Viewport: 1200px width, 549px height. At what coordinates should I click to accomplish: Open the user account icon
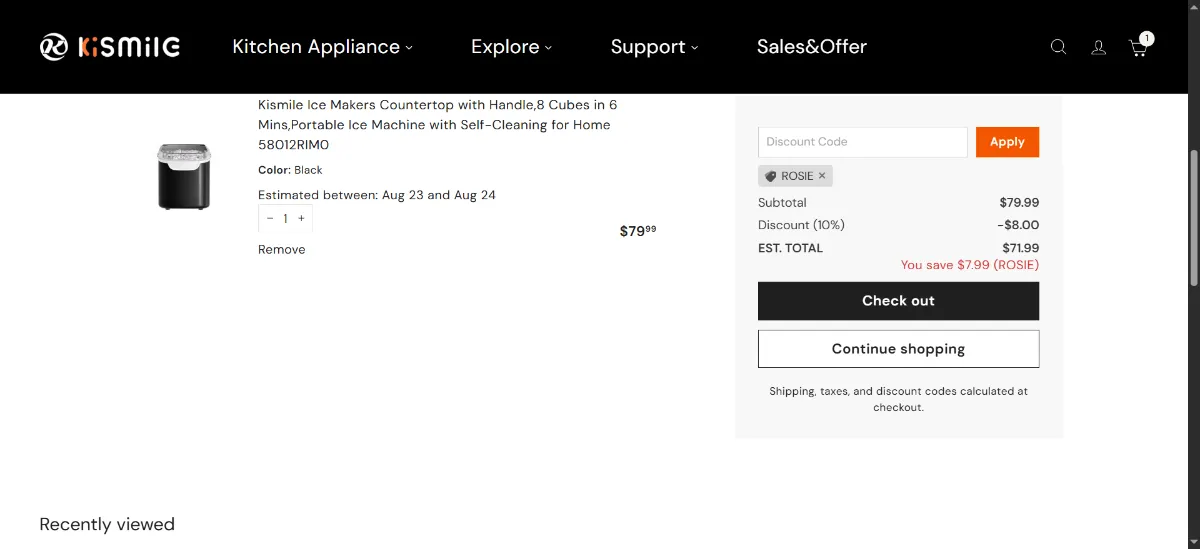click(1098, 47)
